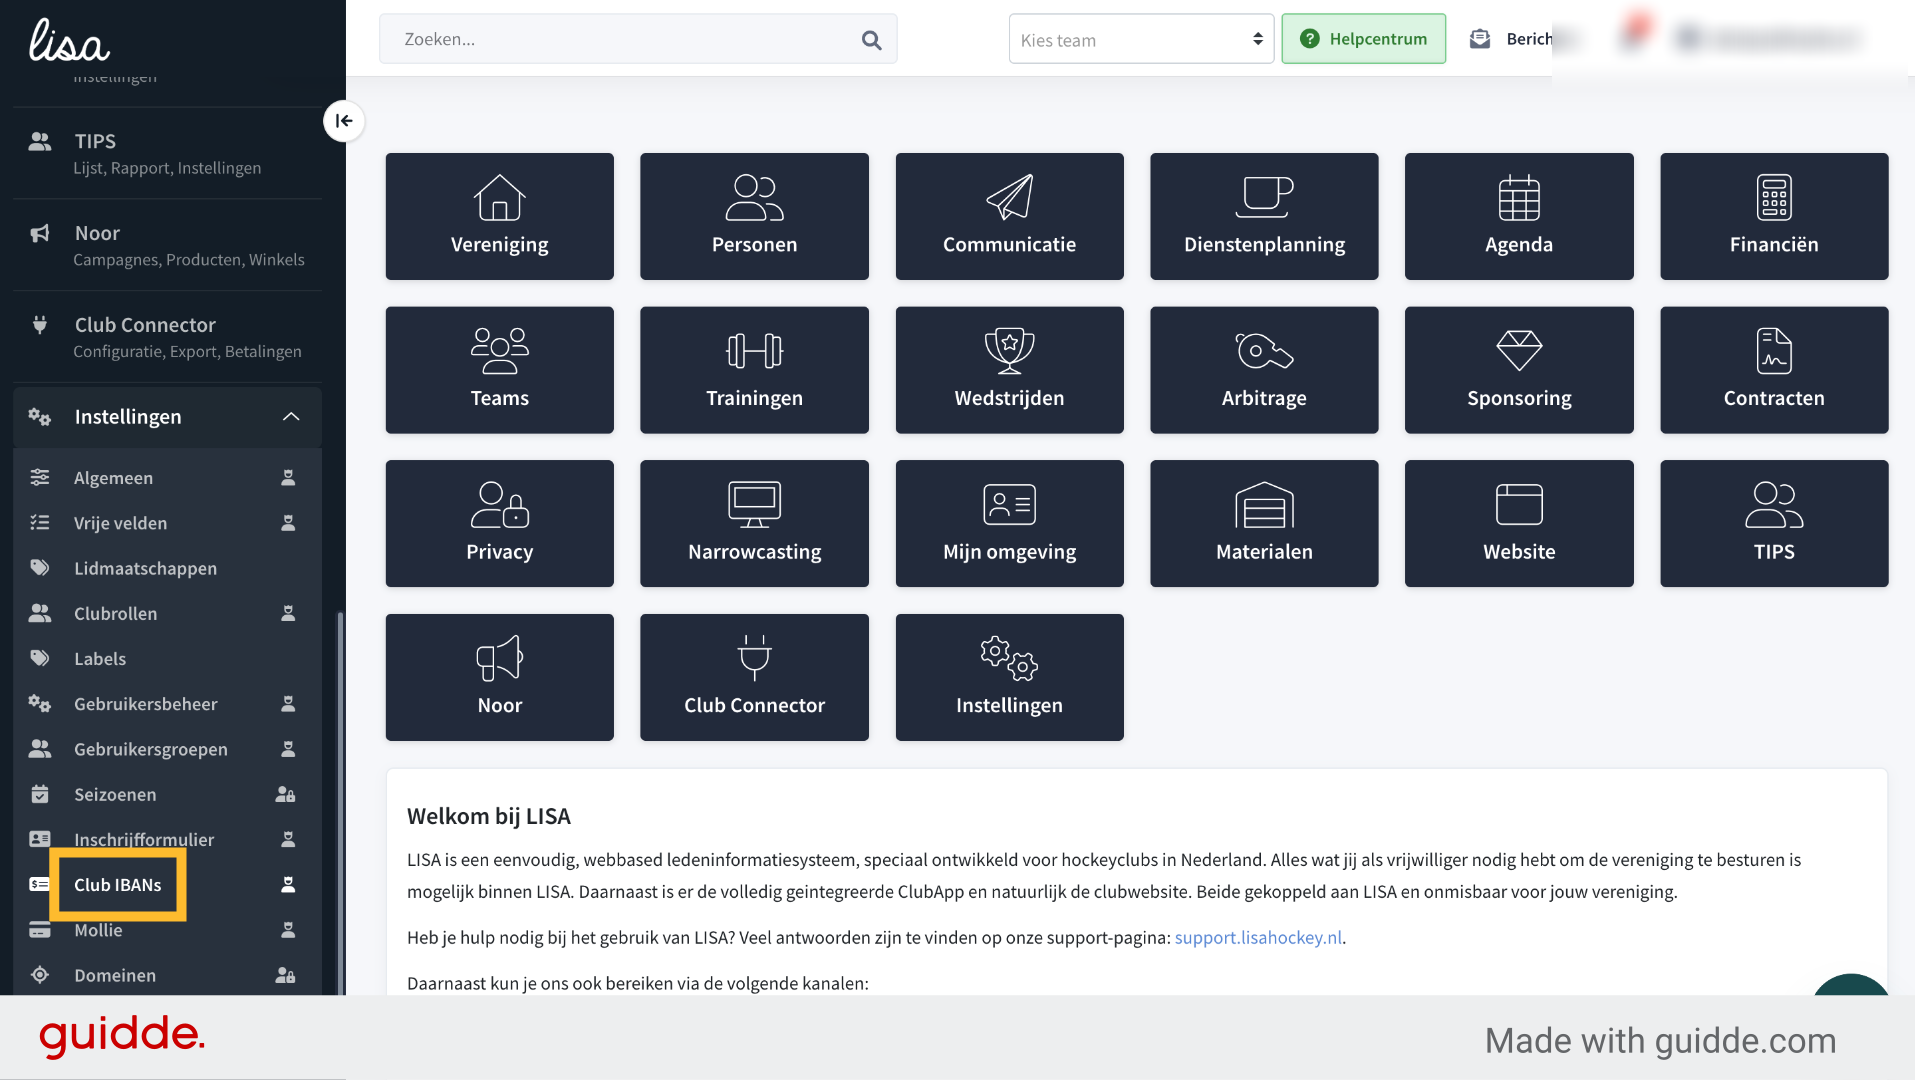Click the lisa logo
Screen dimensions: 1915x1080
pos(69,40)
